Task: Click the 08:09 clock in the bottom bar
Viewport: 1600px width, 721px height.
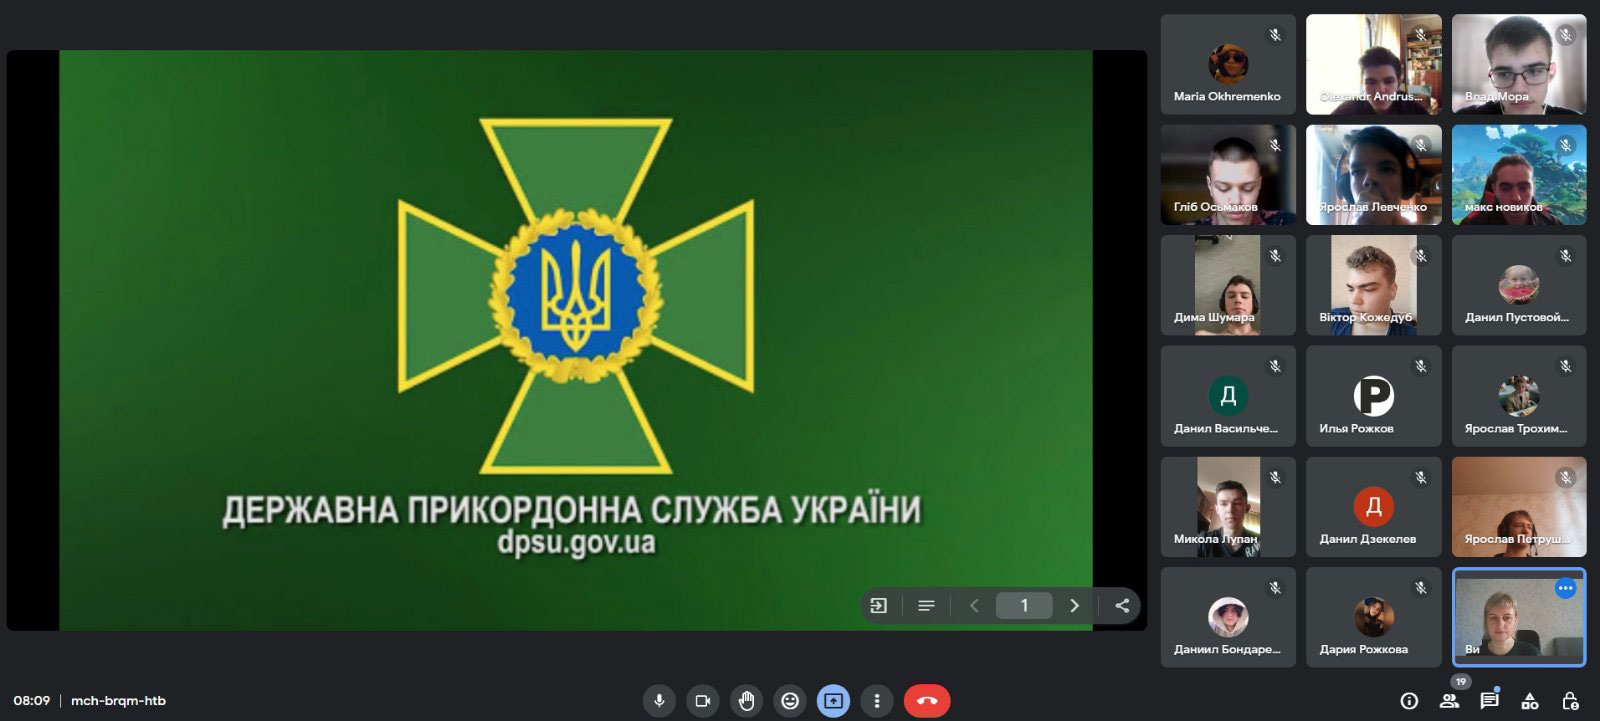Action: coord(32,701)
